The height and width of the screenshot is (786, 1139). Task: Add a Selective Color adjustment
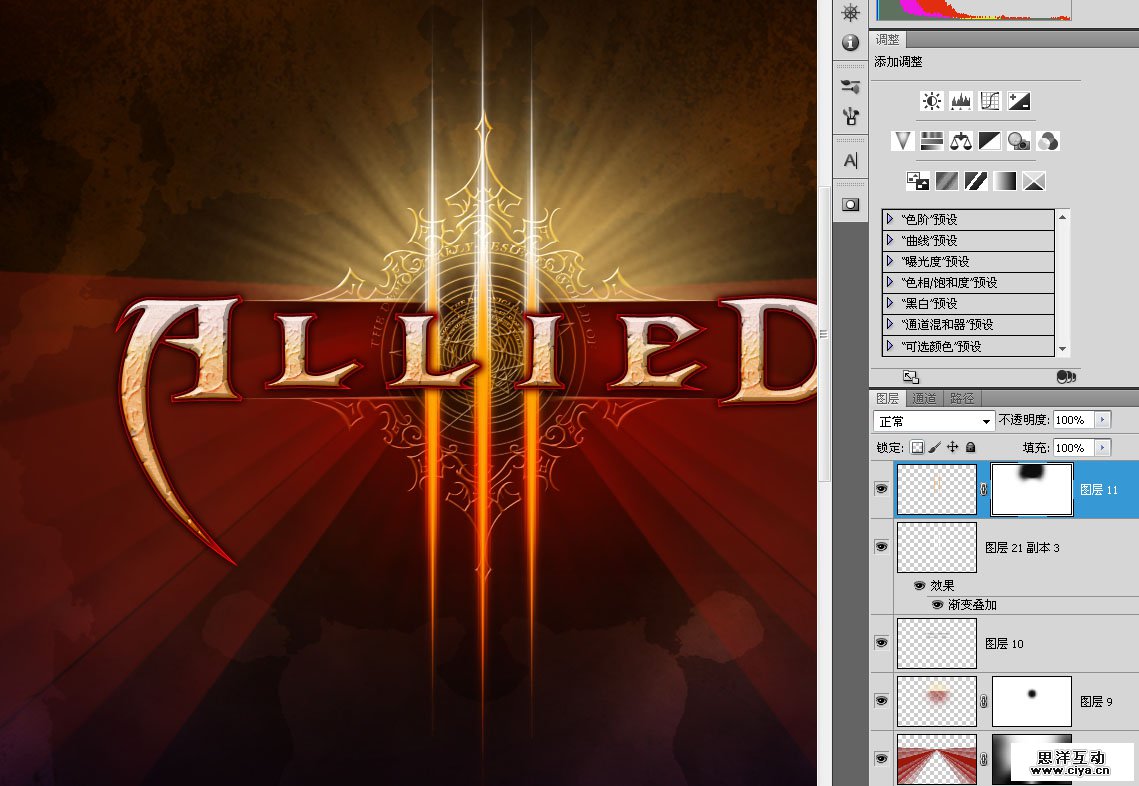(1034, 181)
